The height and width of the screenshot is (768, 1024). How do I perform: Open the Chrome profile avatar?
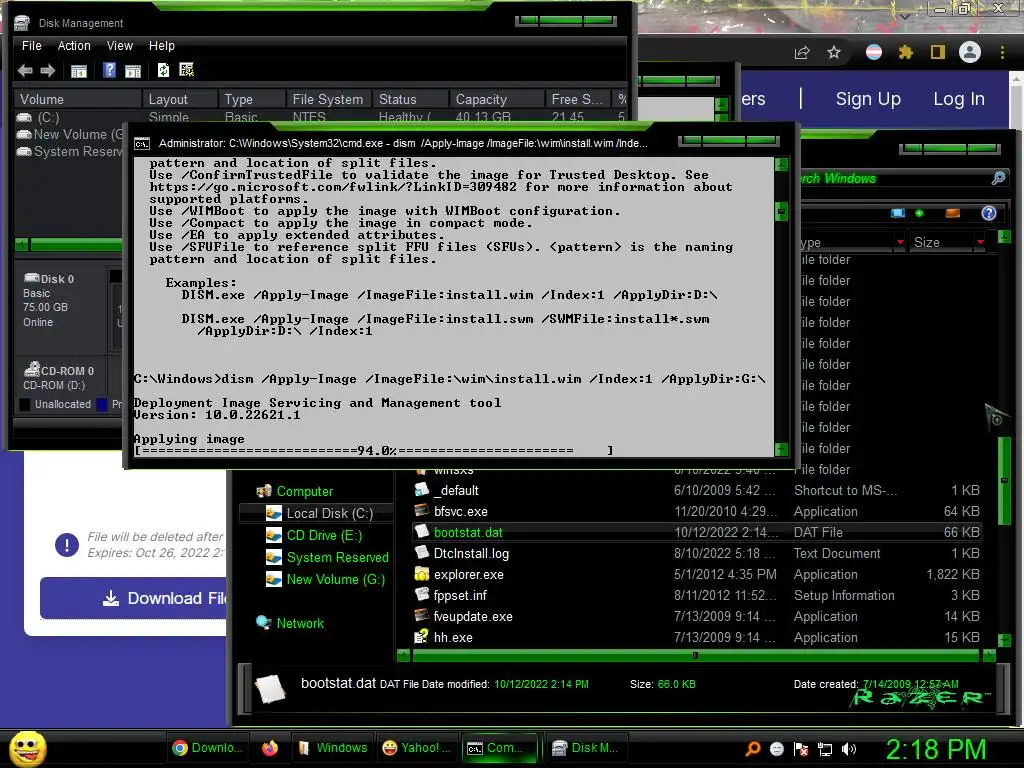tap(970, 52)
